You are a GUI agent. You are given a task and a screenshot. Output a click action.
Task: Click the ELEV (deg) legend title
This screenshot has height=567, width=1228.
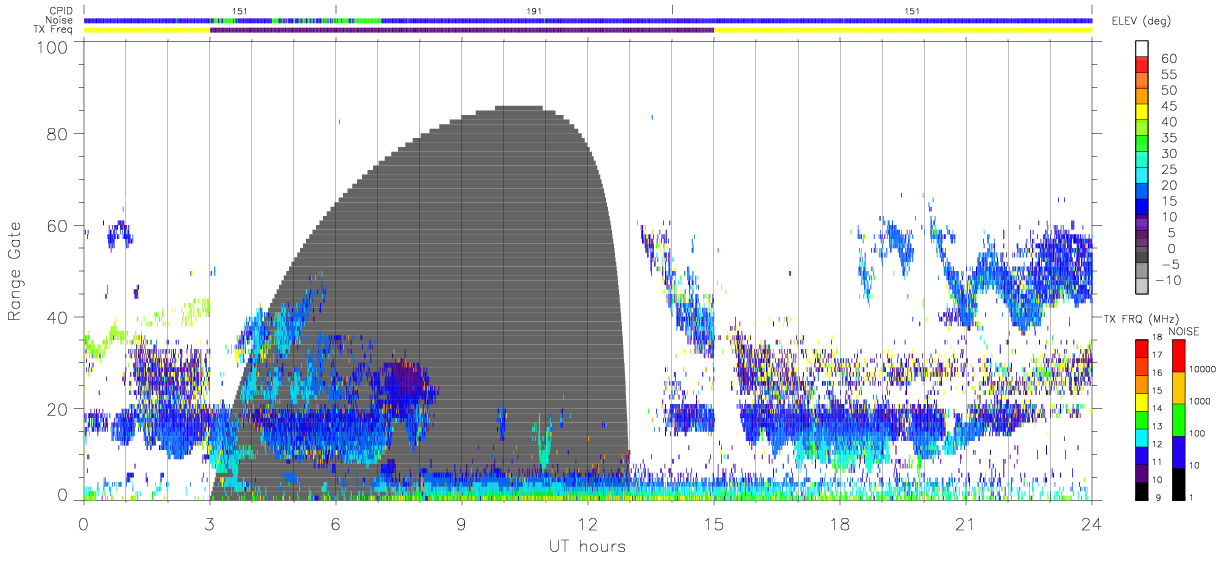coord(1139,22)
